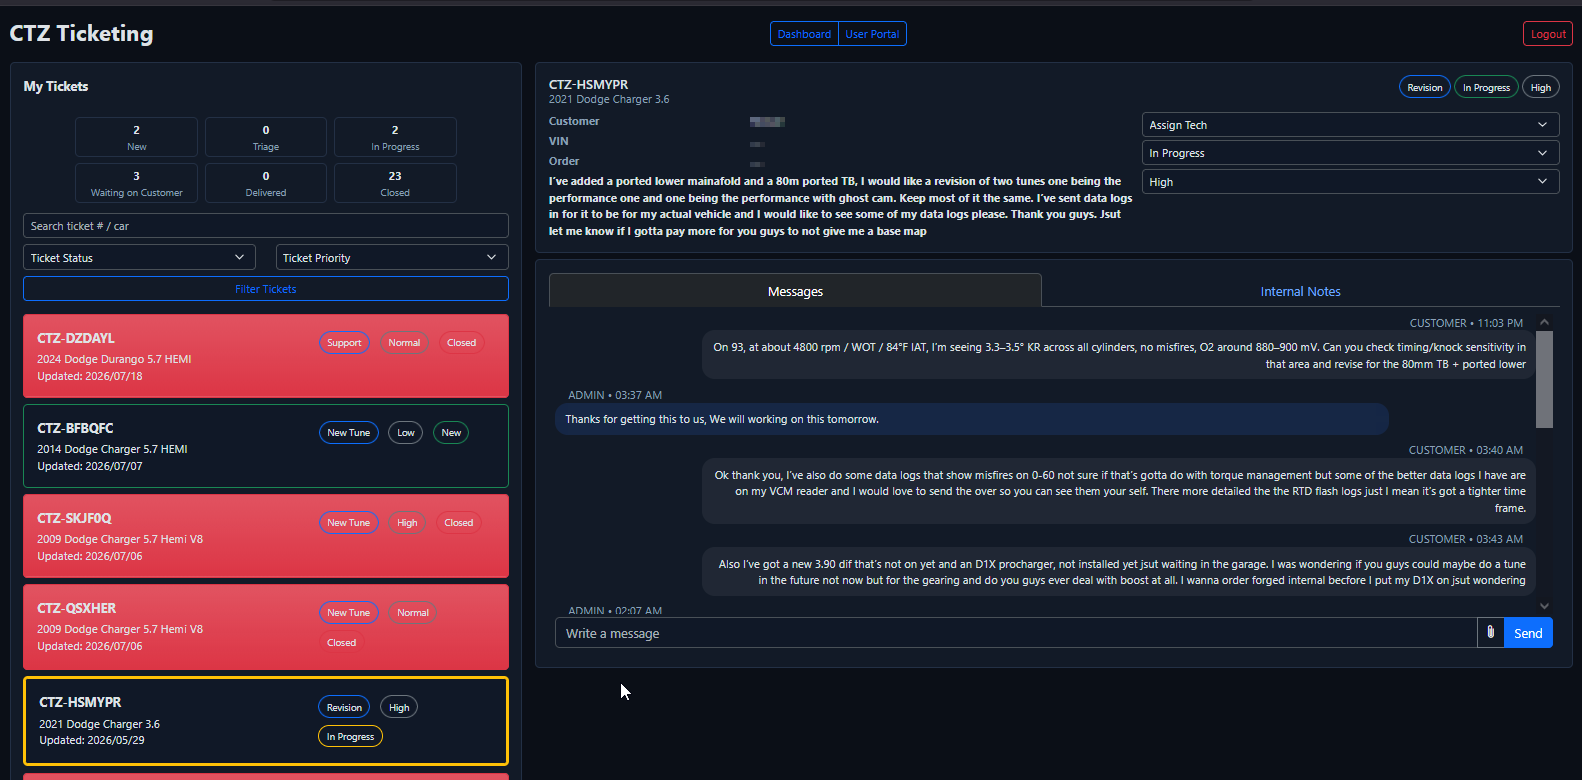Viewport: 1582px width, 780px height.
Task: Send the message
Action: [1528, 633]
